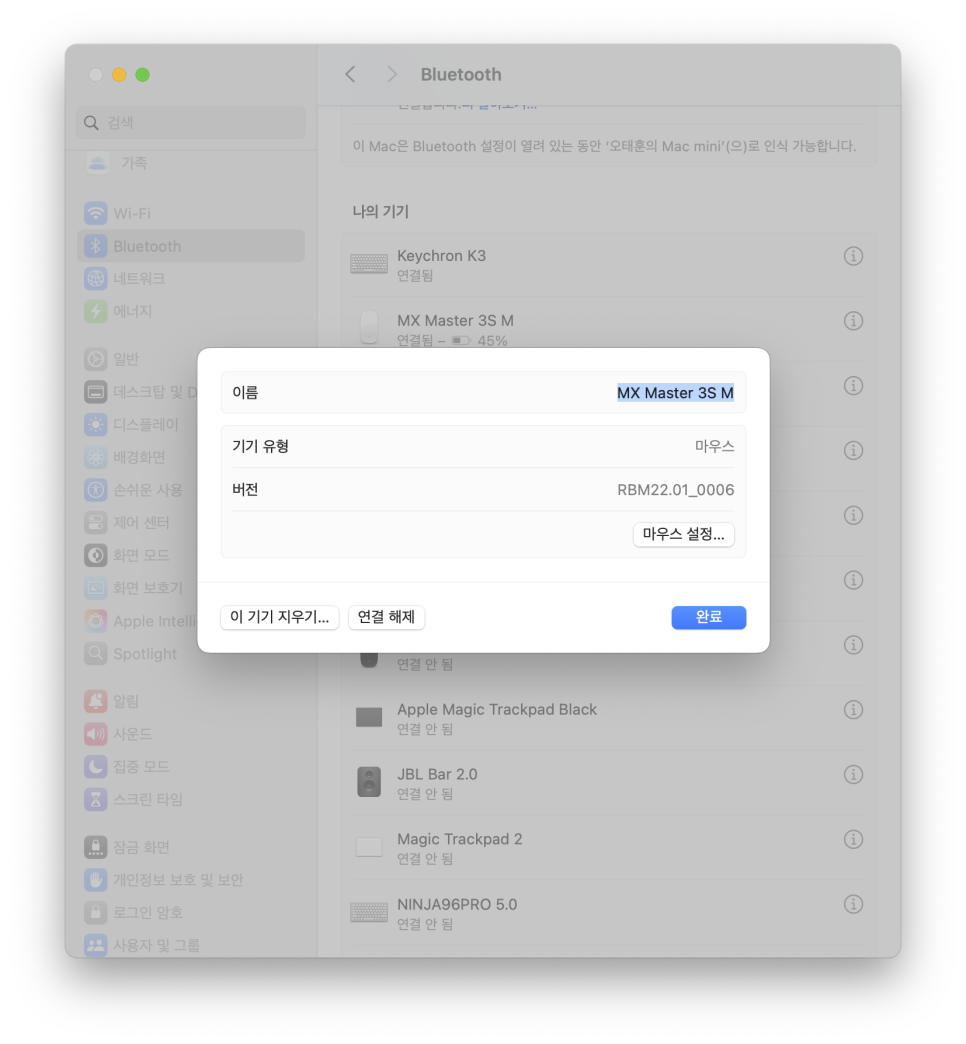966x1044 pixels.
Task: Go forward with the right chevron
Action: [391, 74]
